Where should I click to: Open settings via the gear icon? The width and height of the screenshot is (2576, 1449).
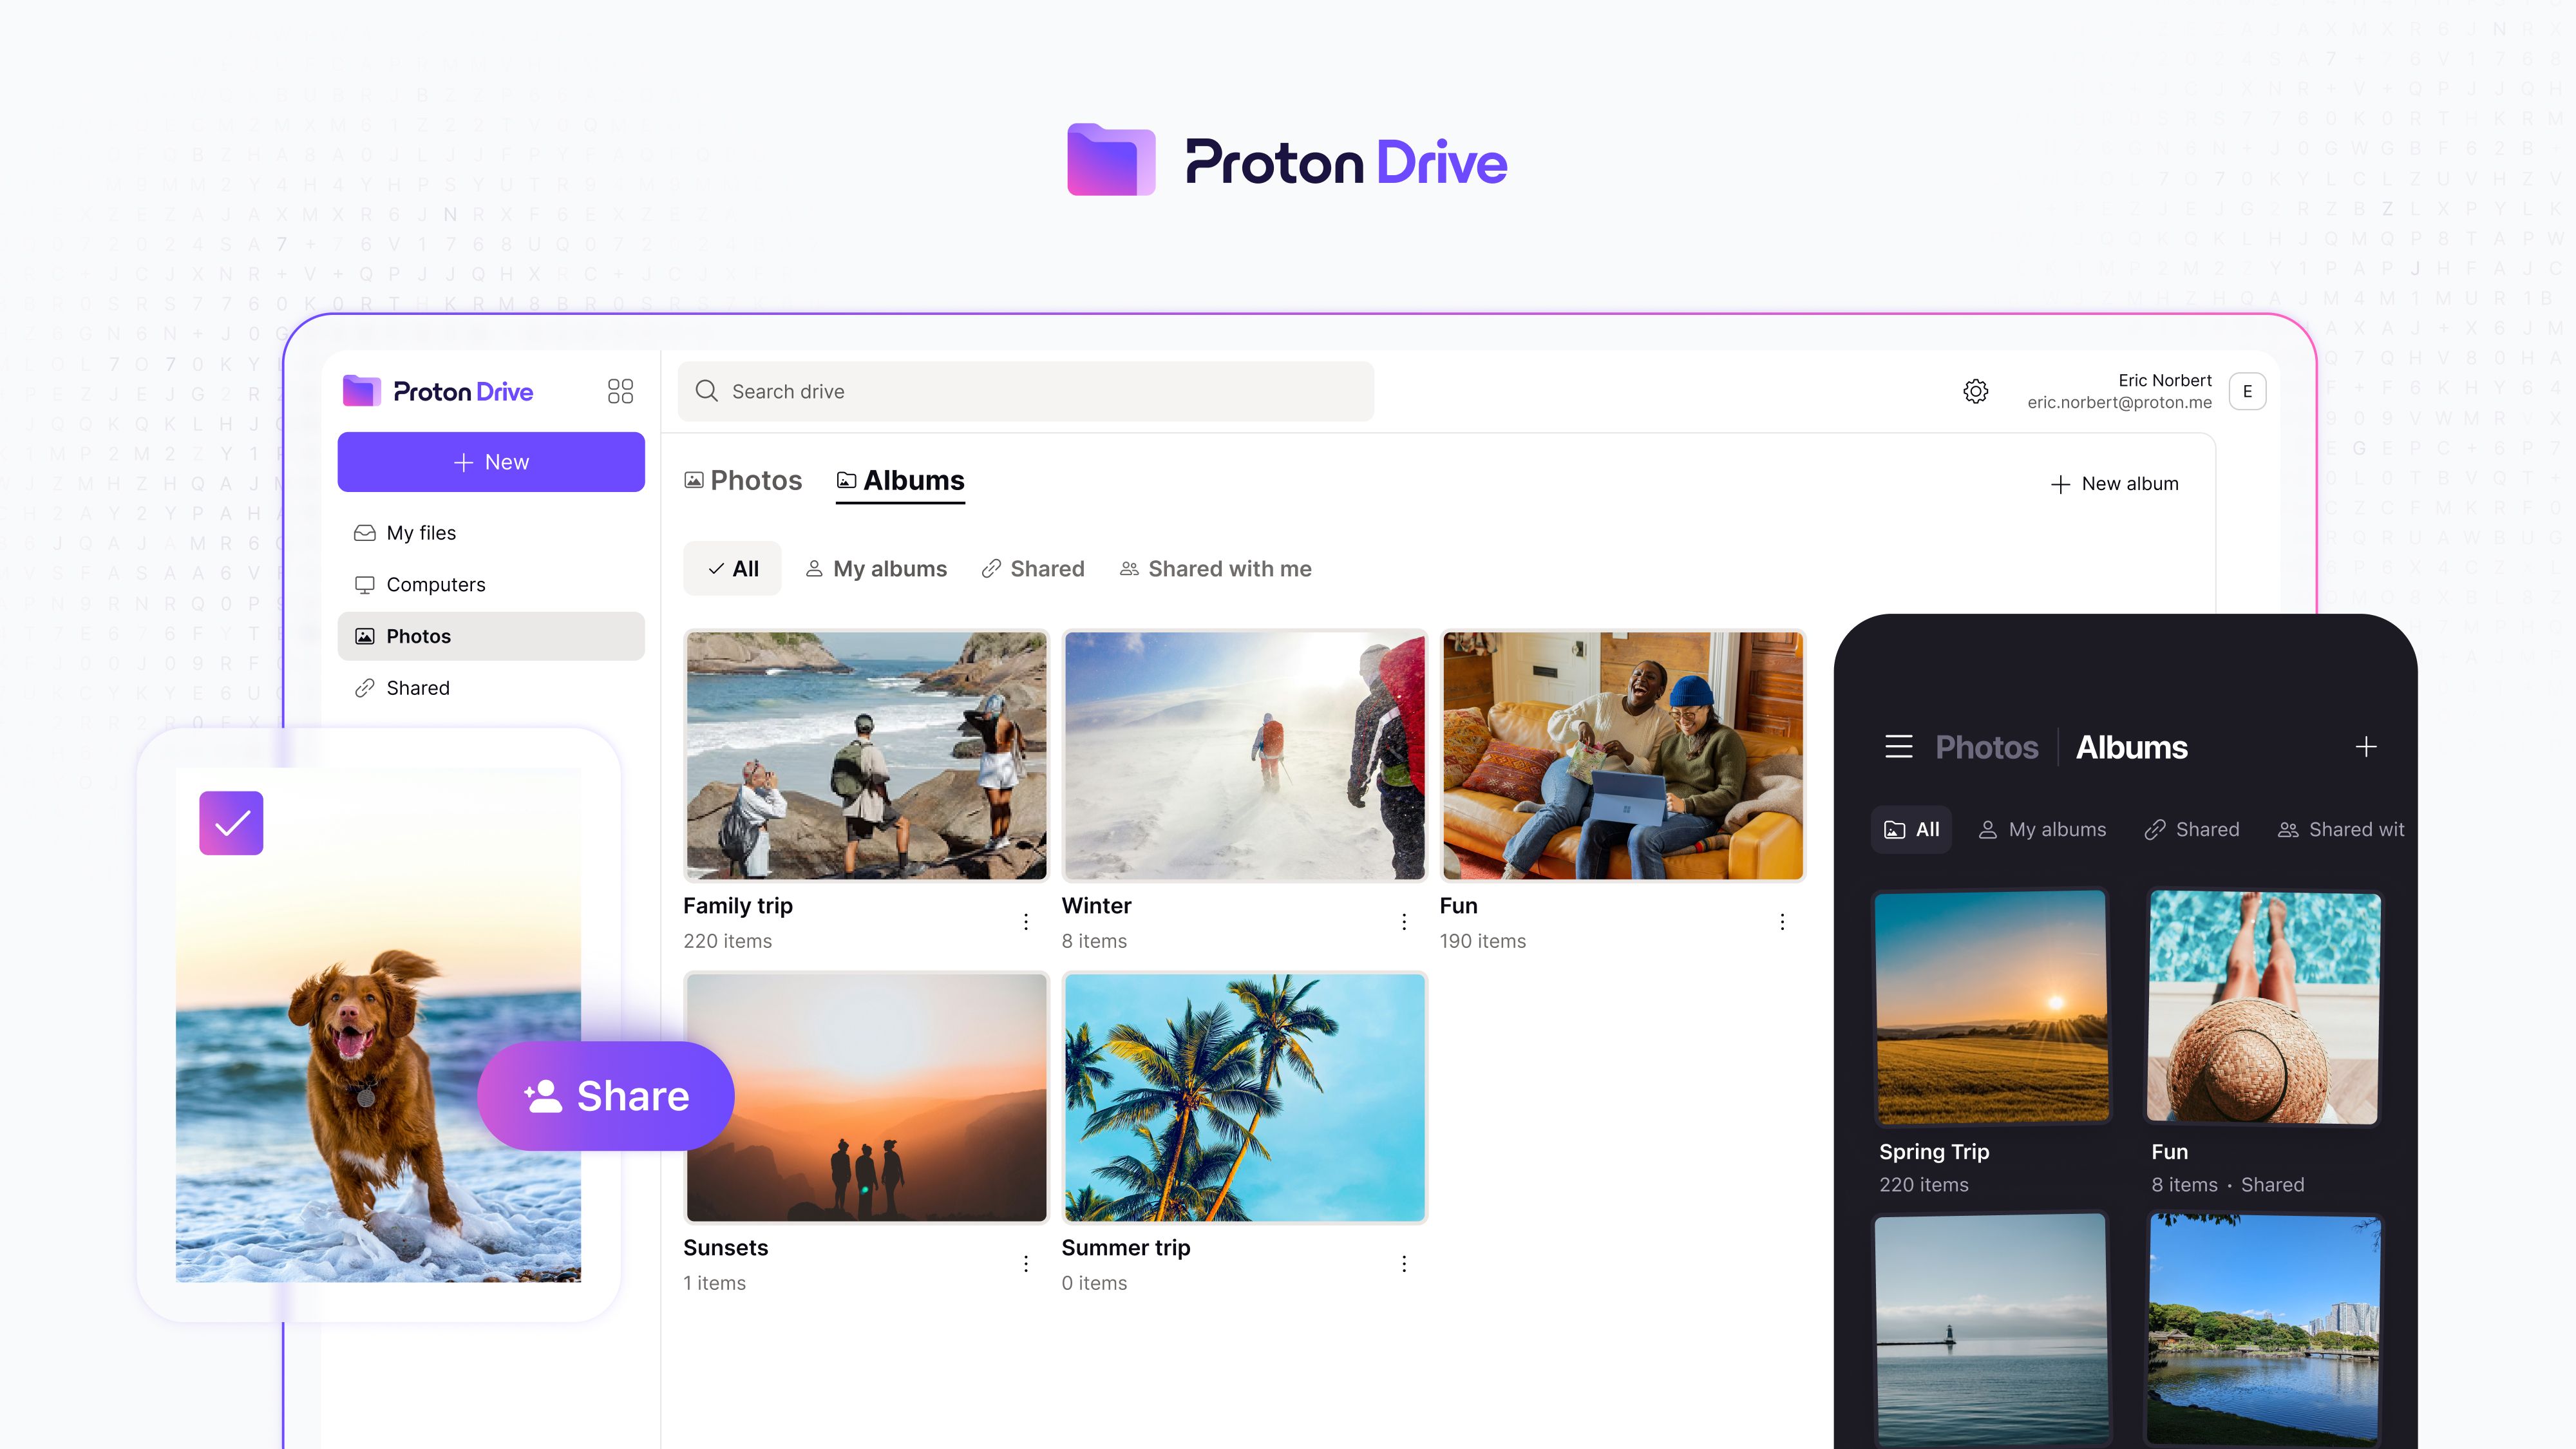pos(1975,391)
